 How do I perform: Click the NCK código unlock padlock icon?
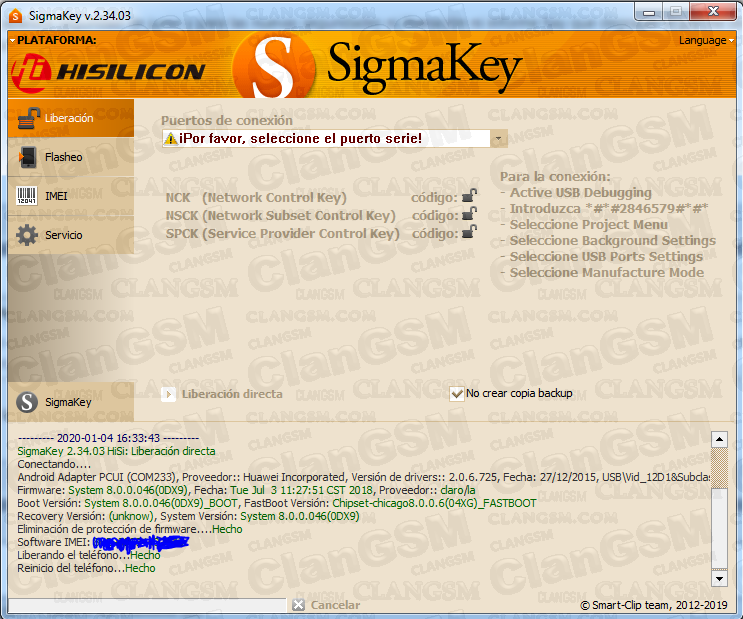coord(469,195)
